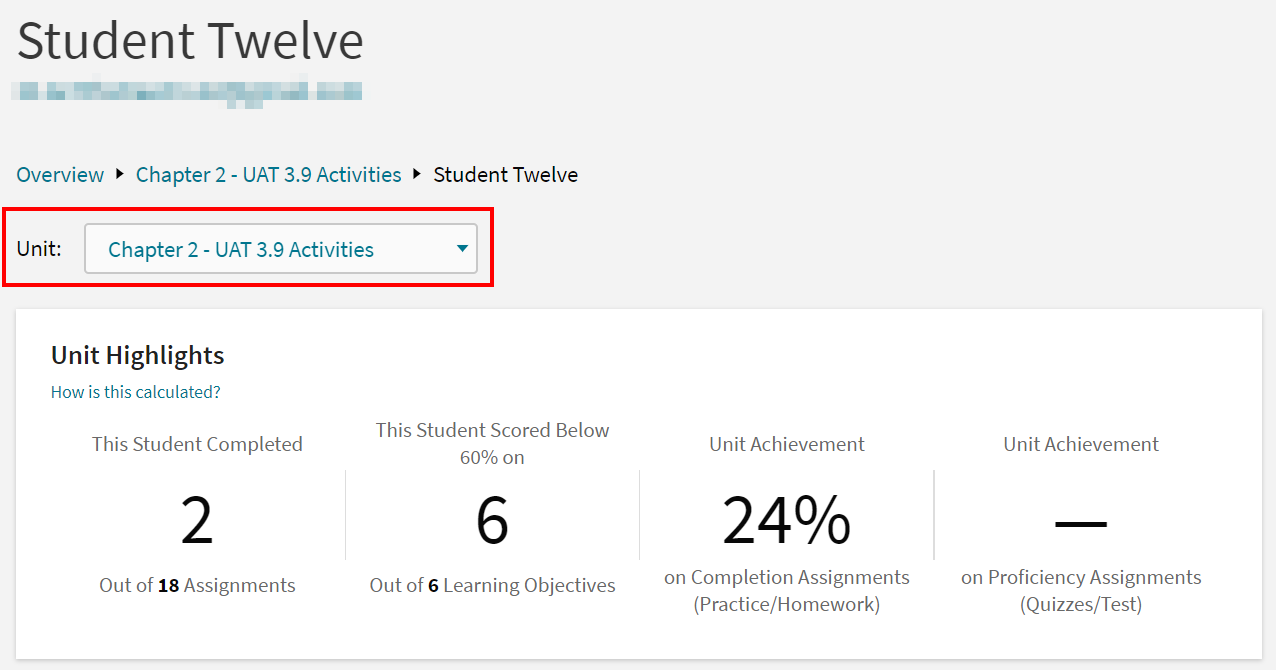Click the Overview breadcrumb link

point(59,174)
